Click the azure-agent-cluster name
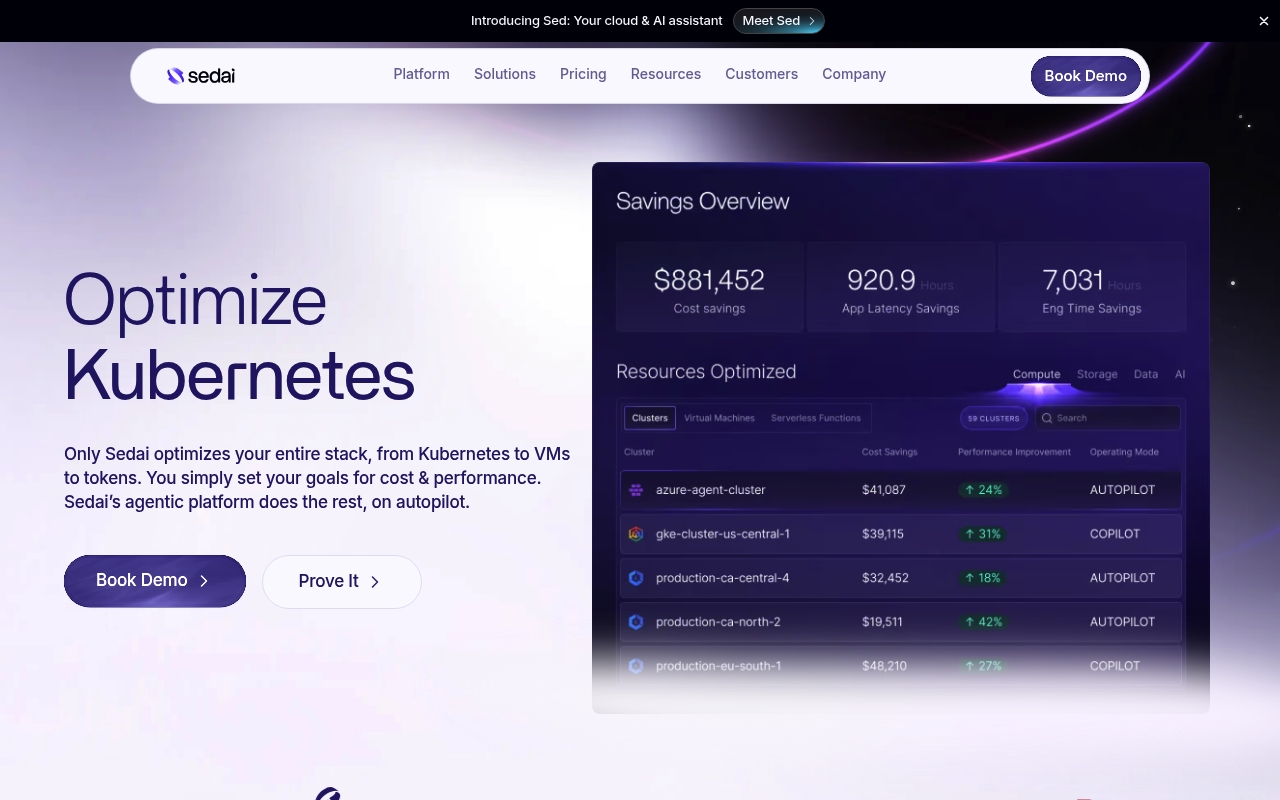This screenshot has height=800, width=1280. 711,490
